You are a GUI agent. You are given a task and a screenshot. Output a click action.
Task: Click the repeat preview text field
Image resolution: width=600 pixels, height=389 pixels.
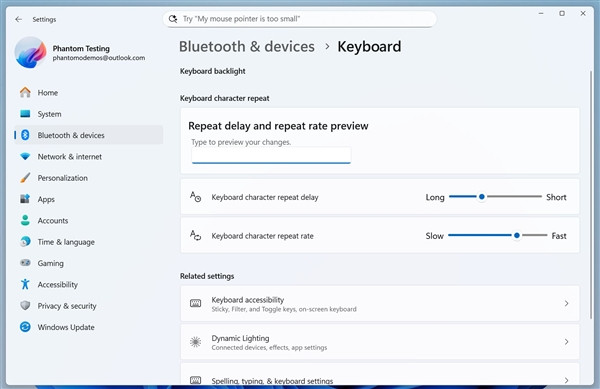(x=271, y=156)
